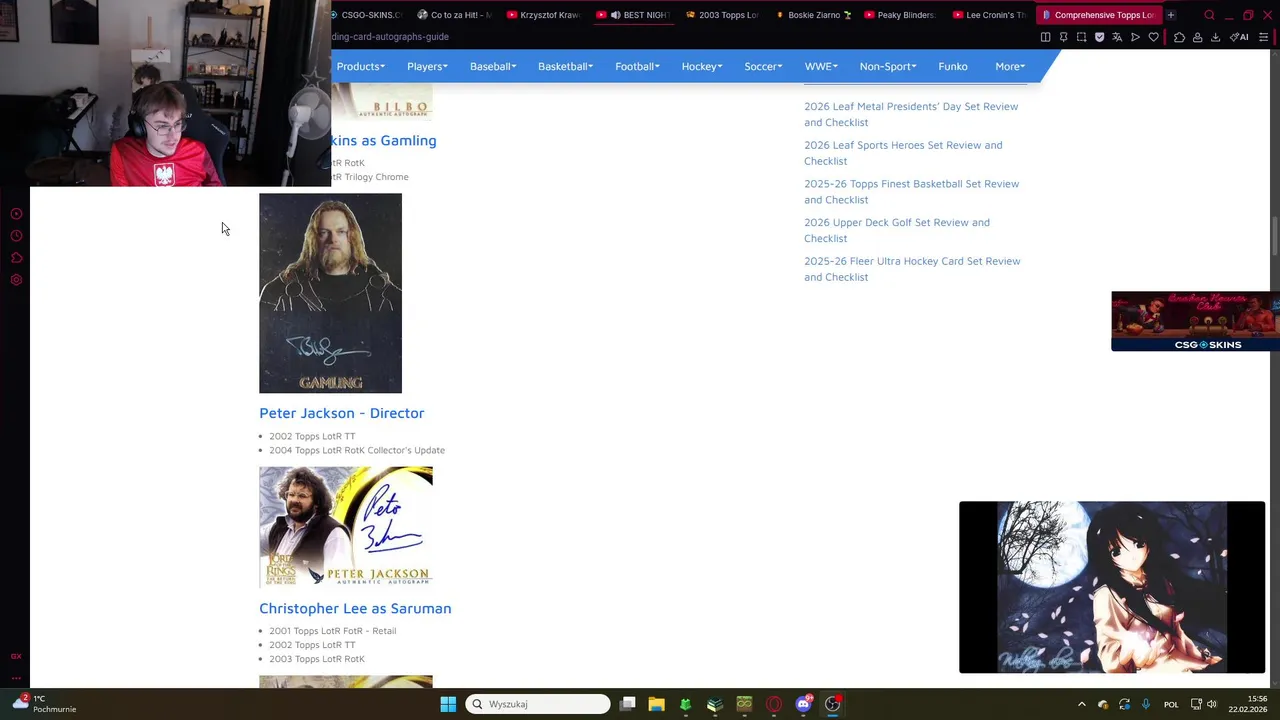
Task: Switch to CSGO-SKINS browser tab
Action: [367, 15]
